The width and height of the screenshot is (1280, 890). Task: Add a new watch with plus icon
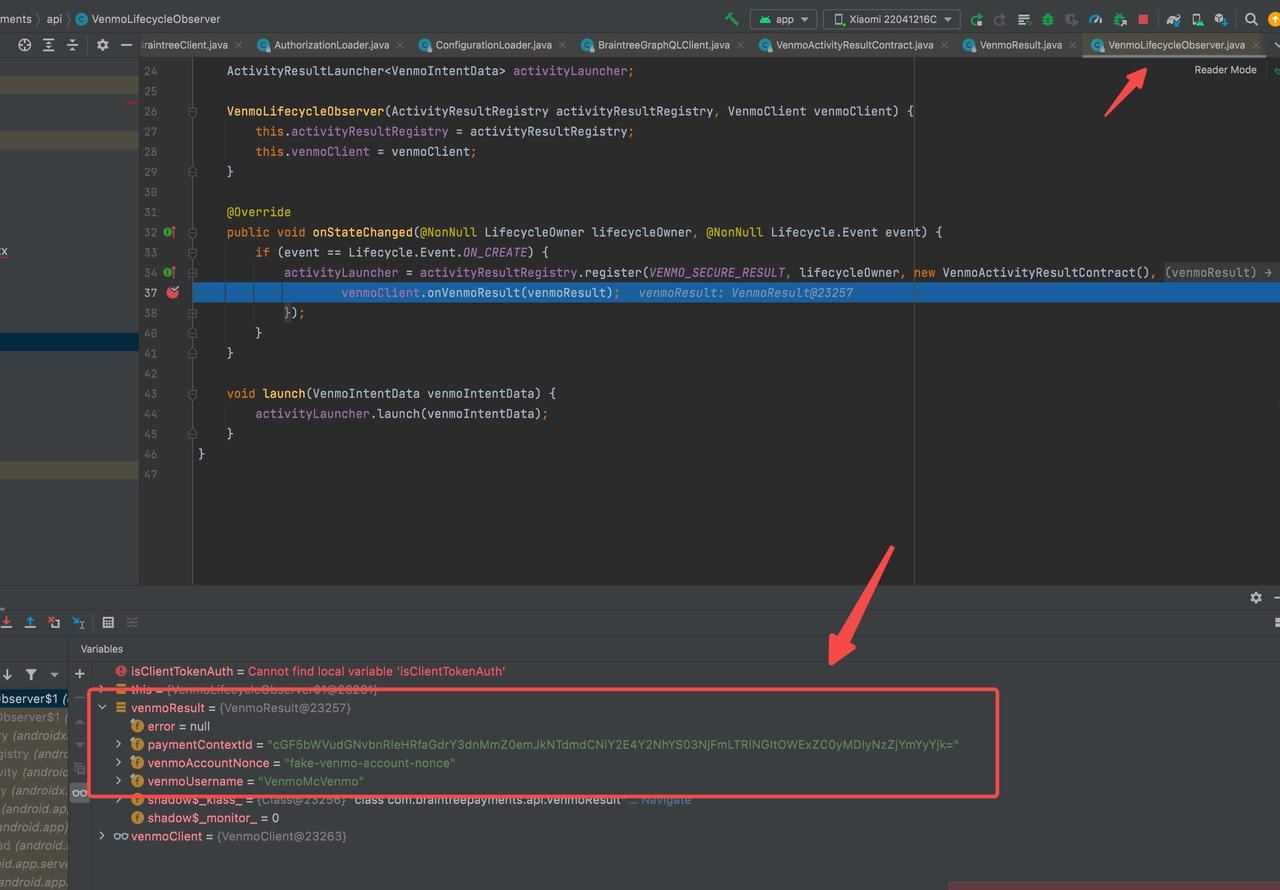click(79, 673)
